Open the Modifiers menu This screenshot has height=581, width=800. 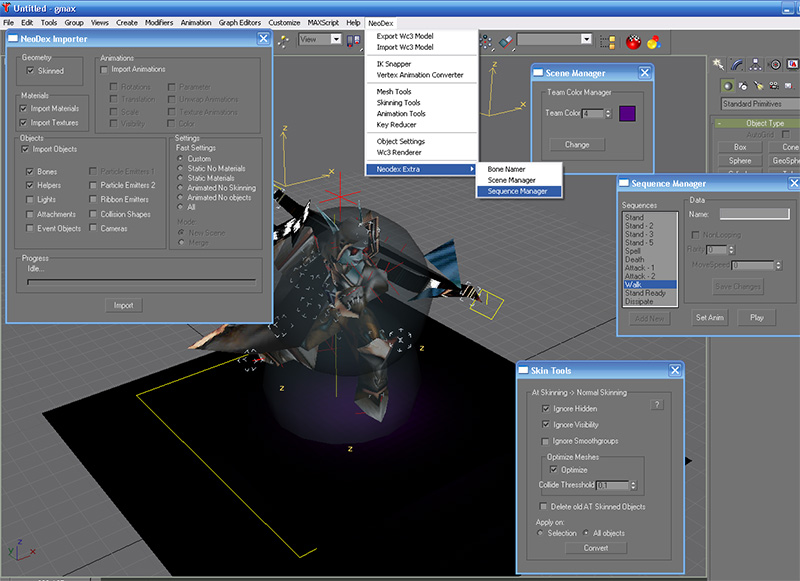pos(159,22)
